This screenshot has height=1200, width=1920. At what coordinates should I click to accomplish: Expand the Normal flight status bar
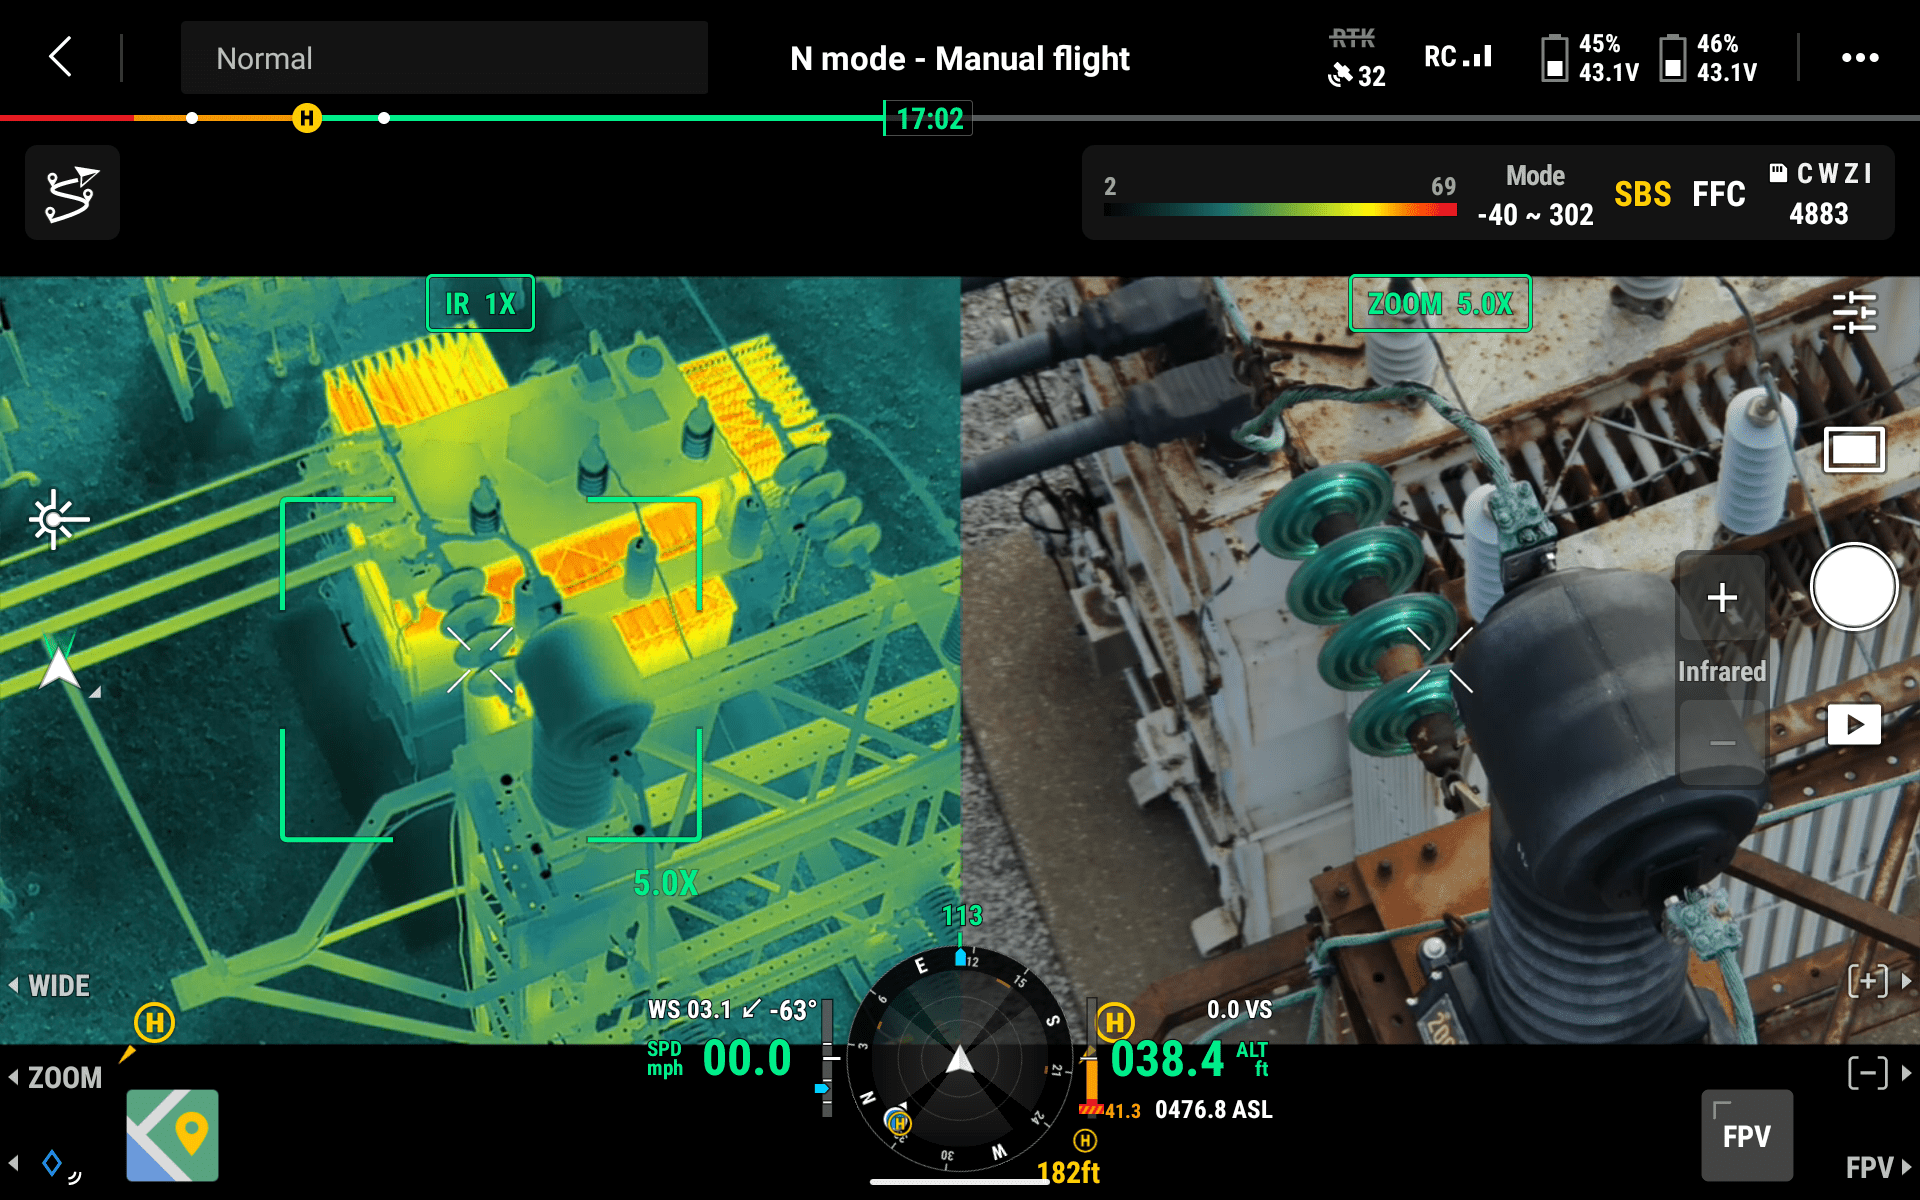[444, 58]
